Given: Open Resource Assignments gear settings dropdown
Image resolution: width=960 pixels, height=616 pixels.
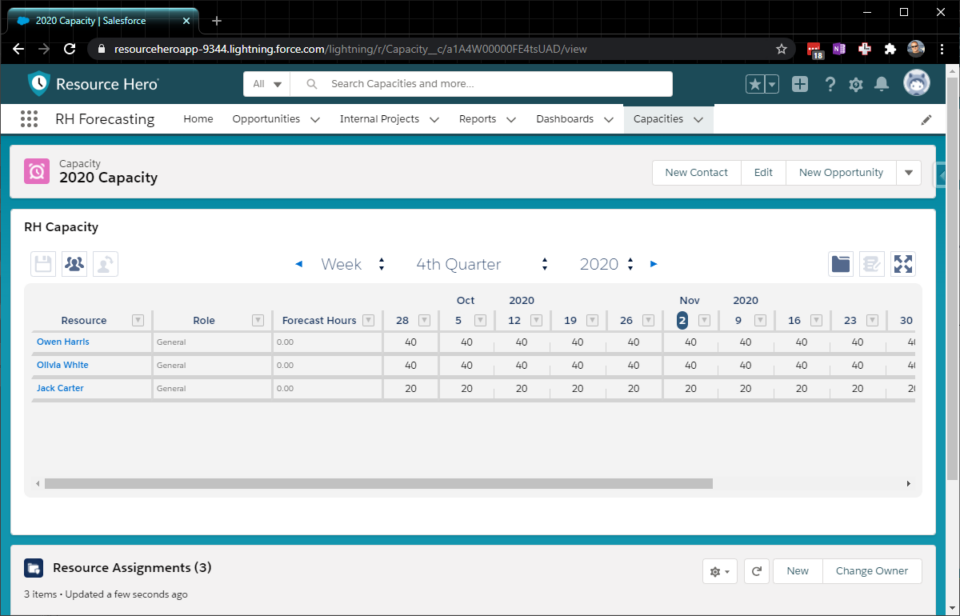Looking at the screenshot, I should (x=719, y=571).
